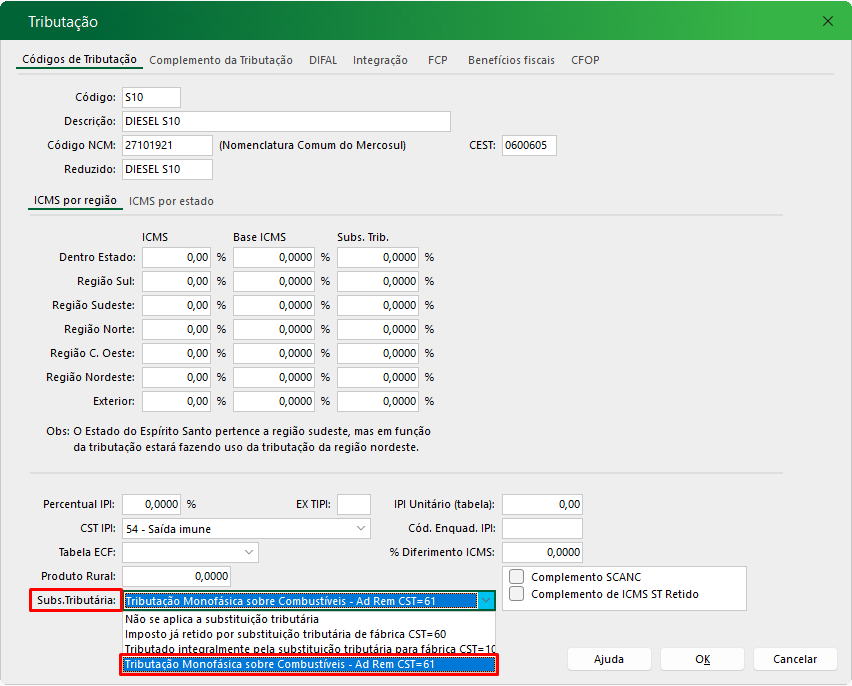Go to the DIFAL tab
Image resolution: width=852 pixels, height=686 pixels.
click(x=323, y=60)
